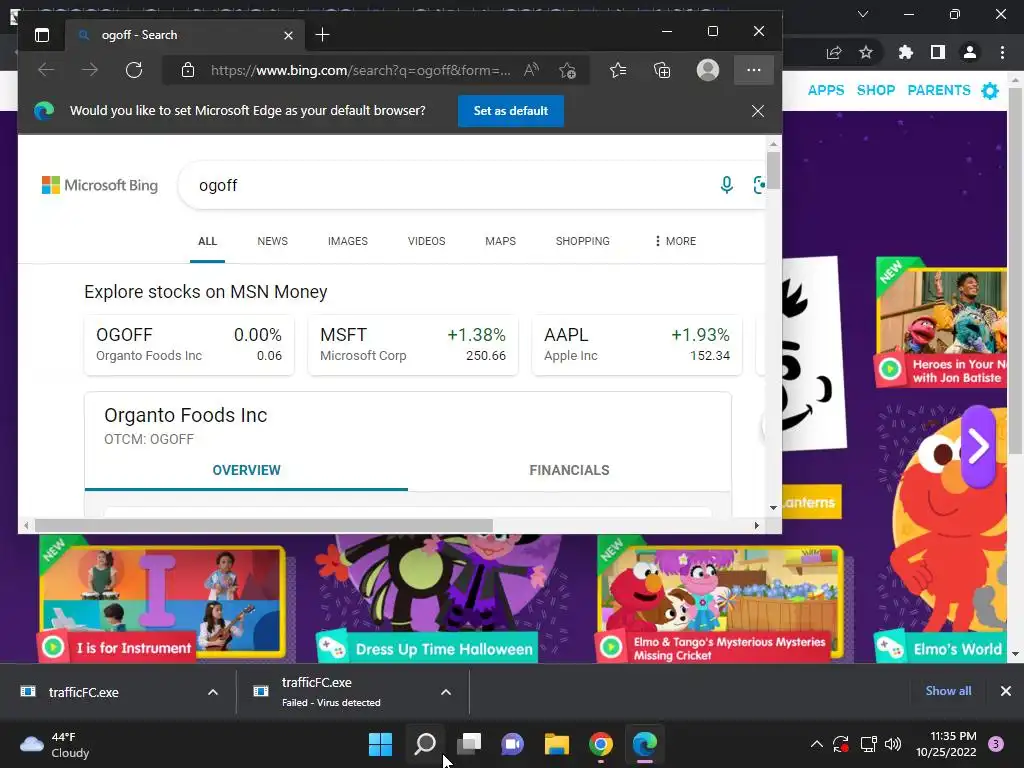
Task: Refresh the Bing search page
Action: [x=134, y=70]
